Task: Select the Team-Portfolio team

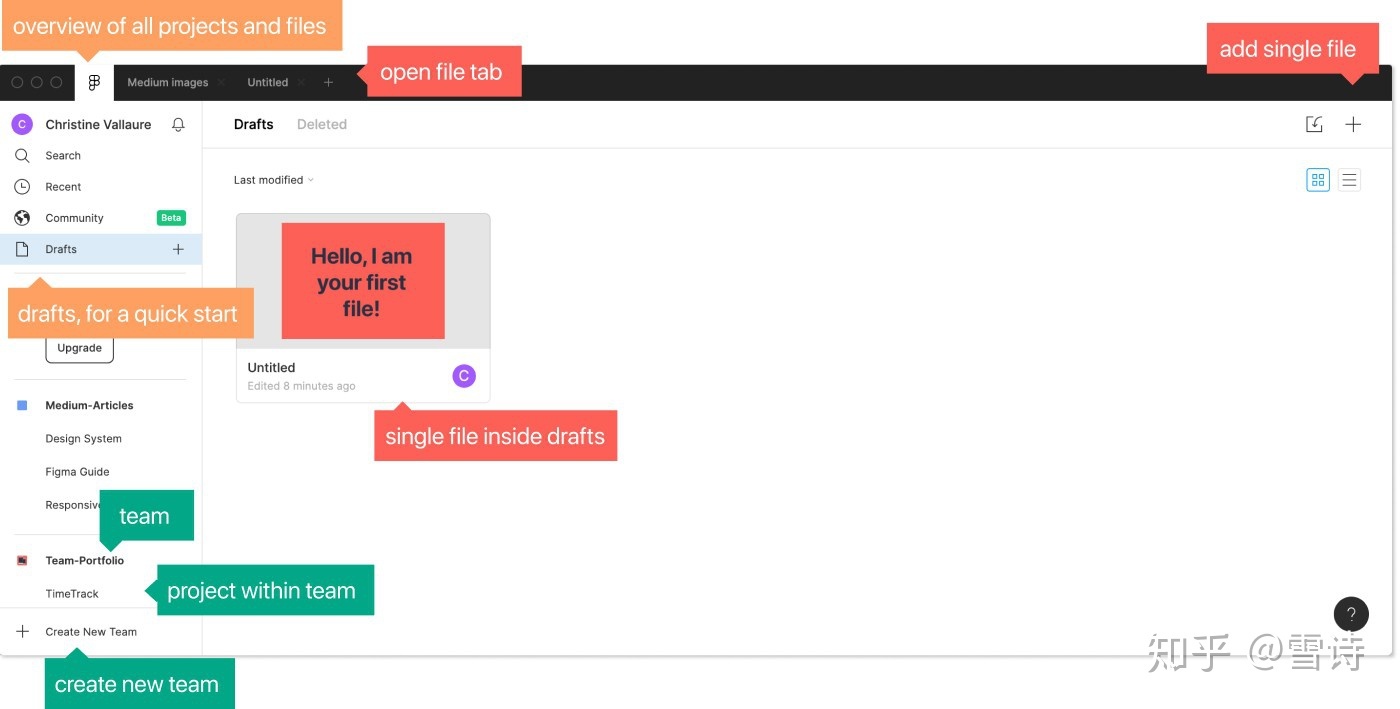Action: coord(84,561)
